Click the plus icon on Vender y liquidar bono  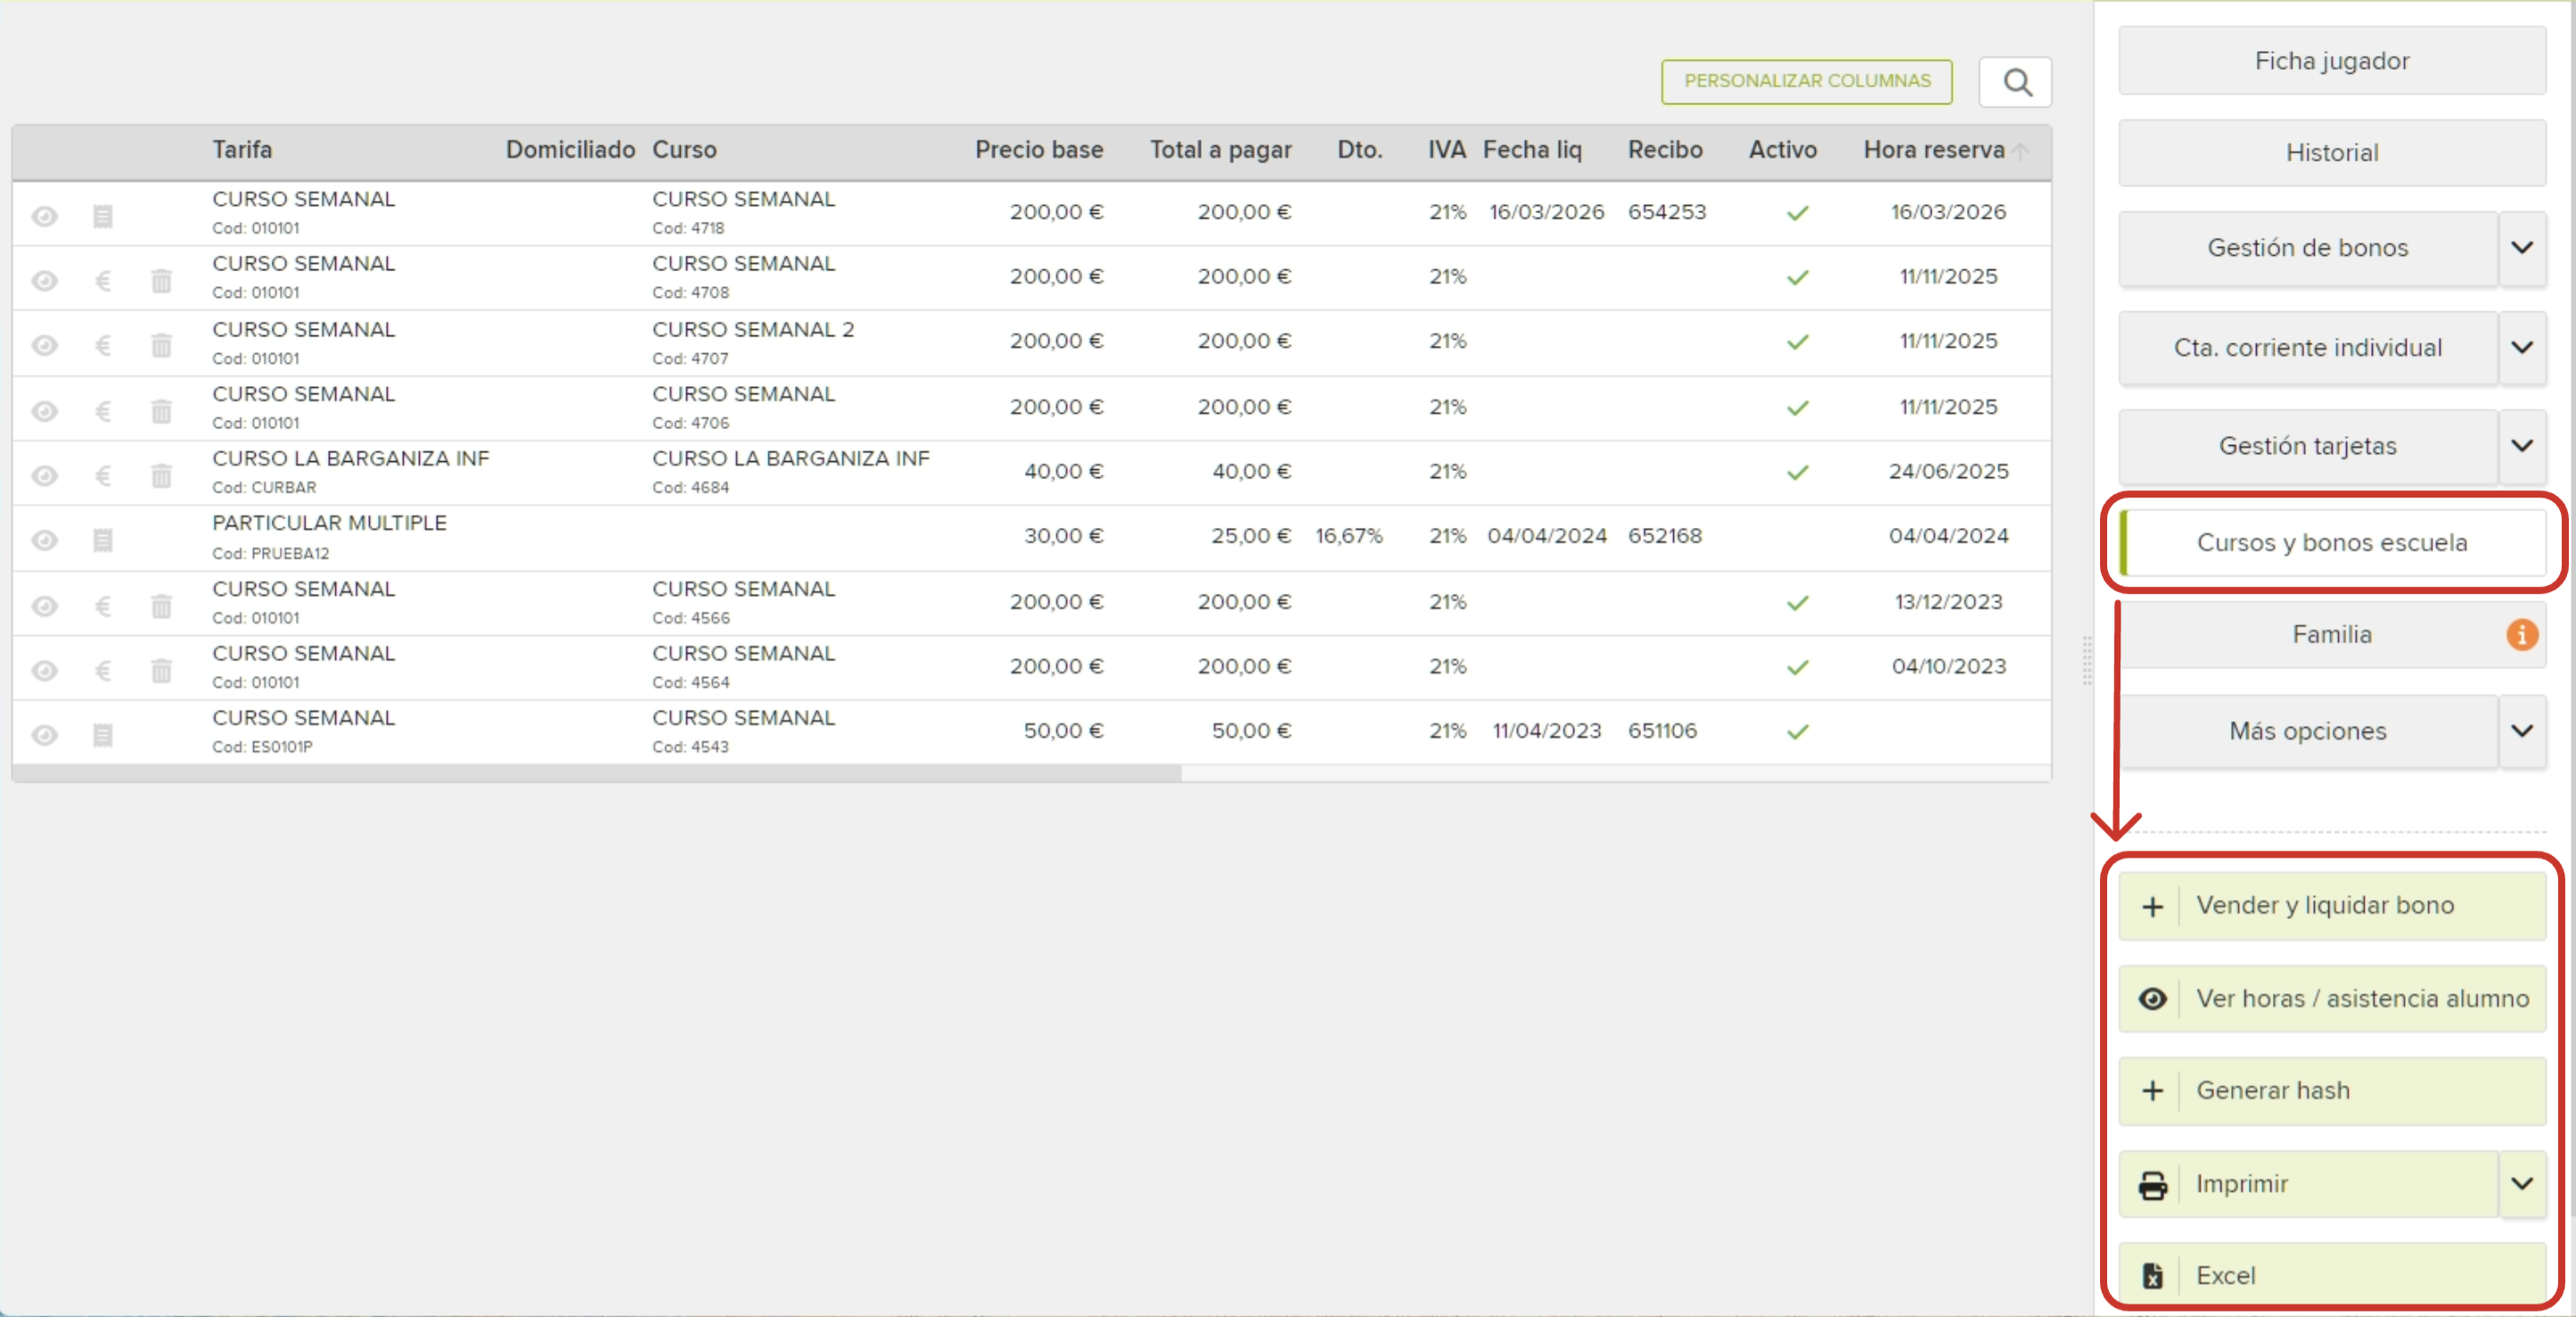tap(2152, 907)
